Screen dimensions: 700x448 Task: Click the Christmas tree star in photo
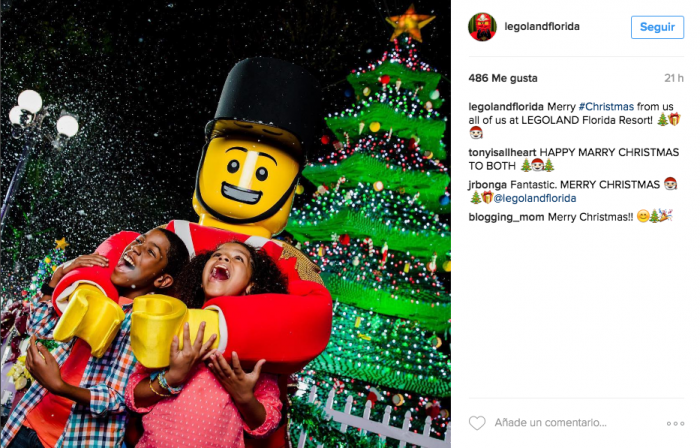coord(409,23)
